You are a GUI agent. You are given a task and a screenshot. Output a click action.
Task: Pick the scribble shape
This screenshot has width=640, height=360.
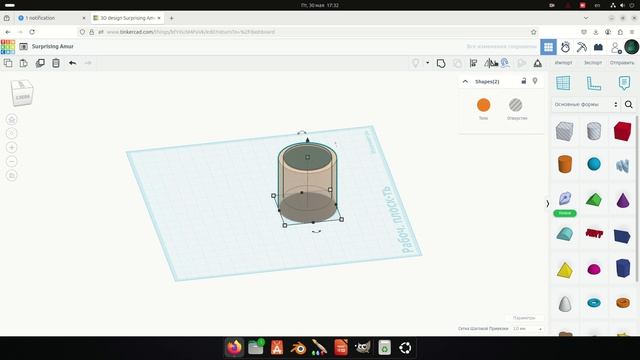(x=622, y=165)
